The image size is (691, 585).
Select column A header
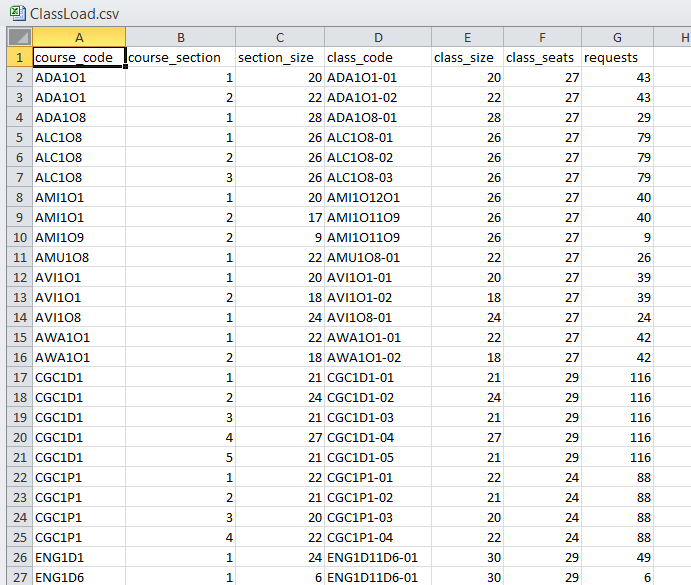click(79, 38)
